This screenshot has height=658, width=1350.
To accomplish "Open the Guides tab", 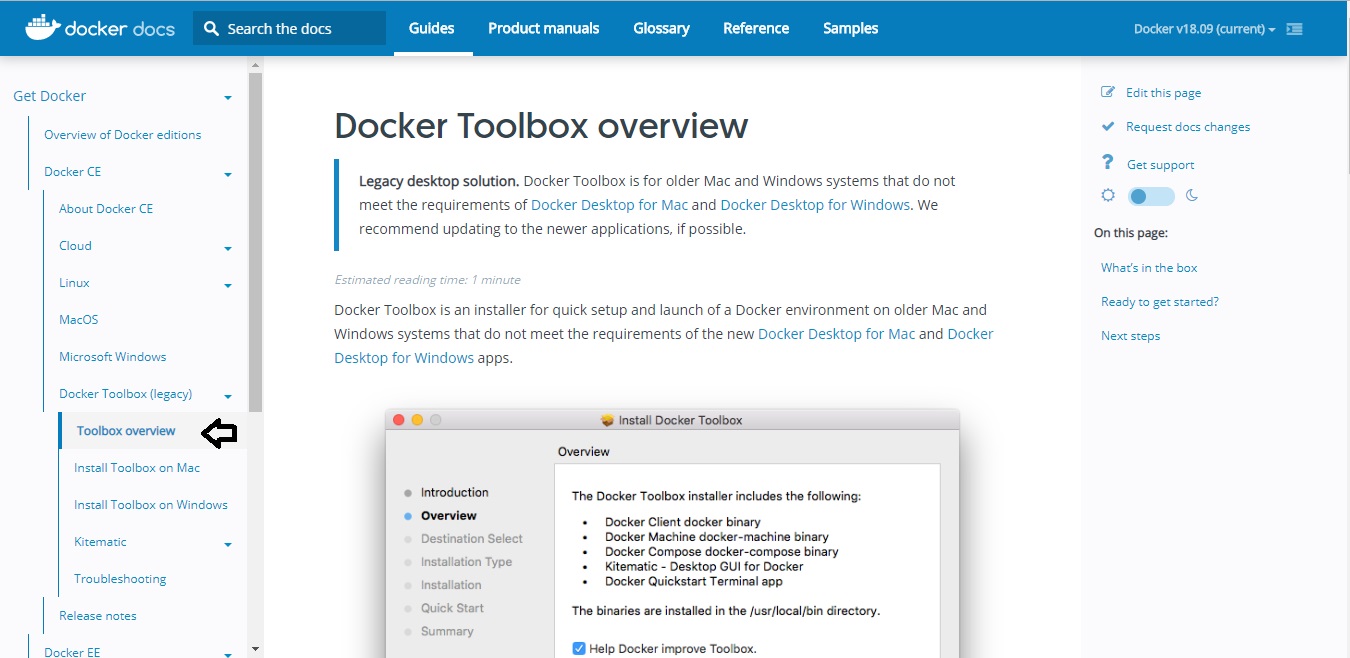I will tap(431, 28).
